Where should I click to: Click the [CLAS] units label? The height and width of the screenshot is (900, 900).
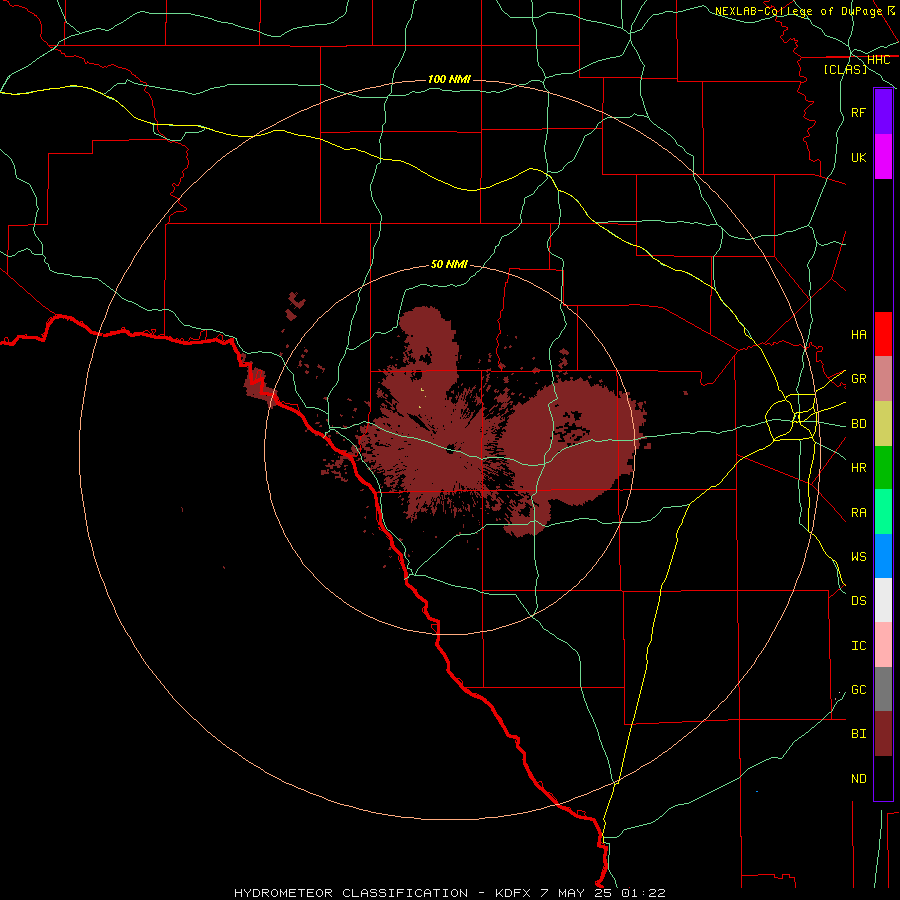pyautogui.click(x=845, y=69)
